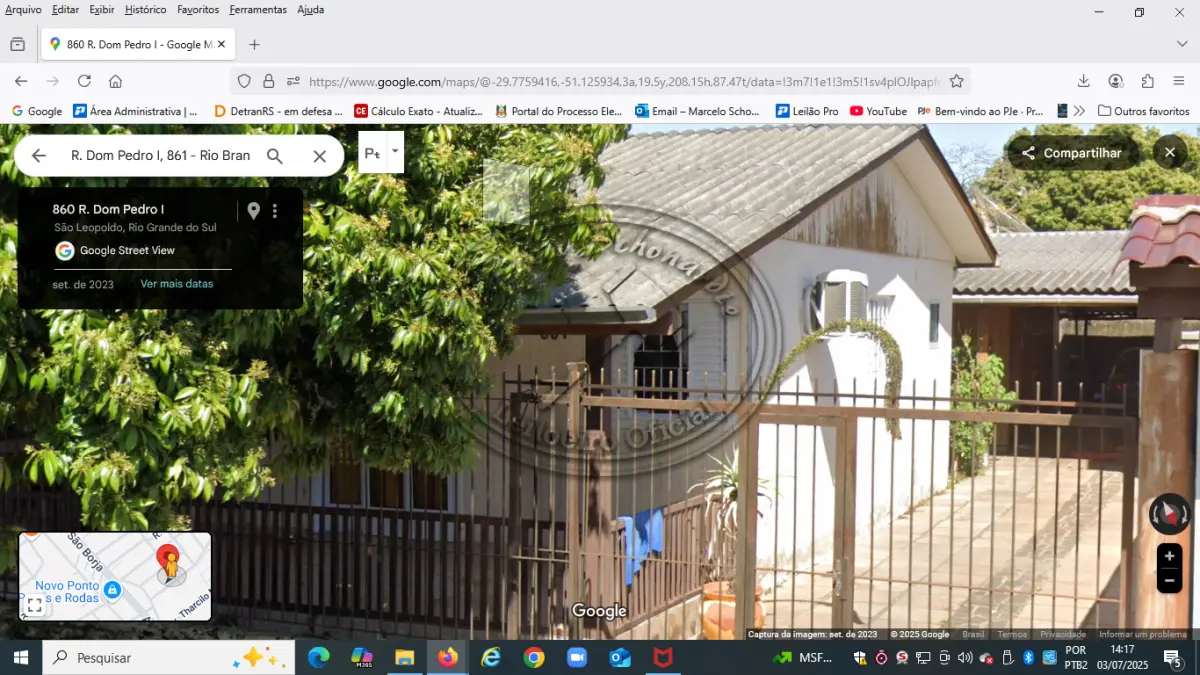Go back from the Street View search panel
Screen dimensions: 1200x675
coord(39,155)
